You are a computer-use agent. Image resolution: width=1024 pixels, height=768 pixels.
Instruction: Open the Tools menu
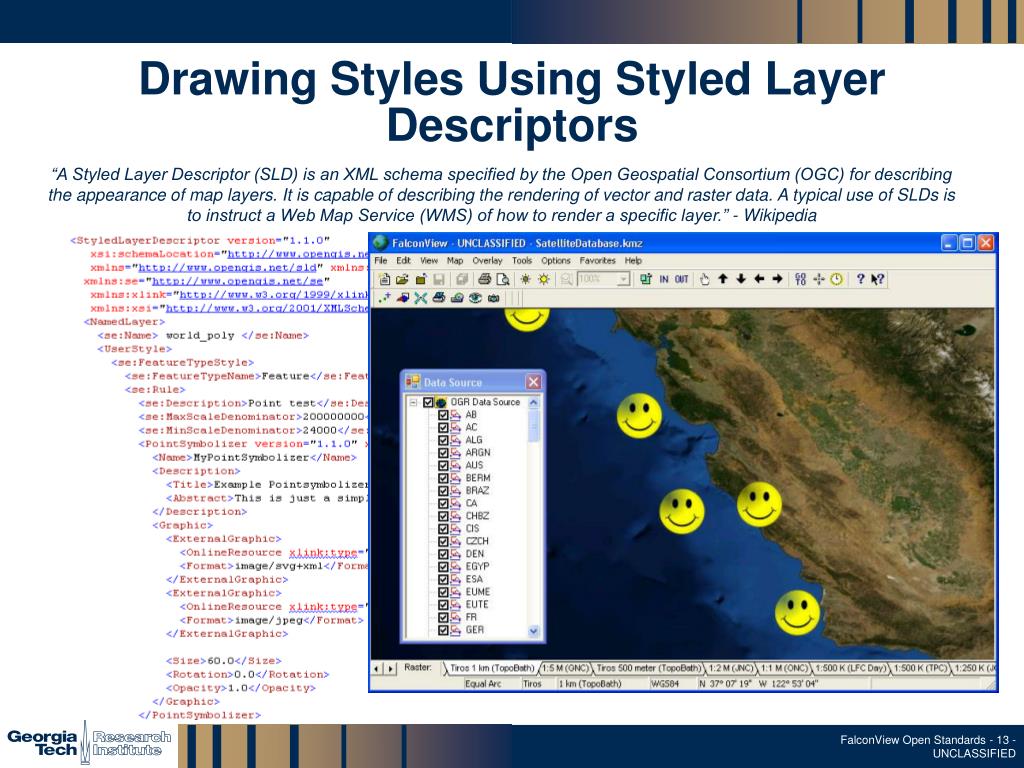(x=522, y=261)
